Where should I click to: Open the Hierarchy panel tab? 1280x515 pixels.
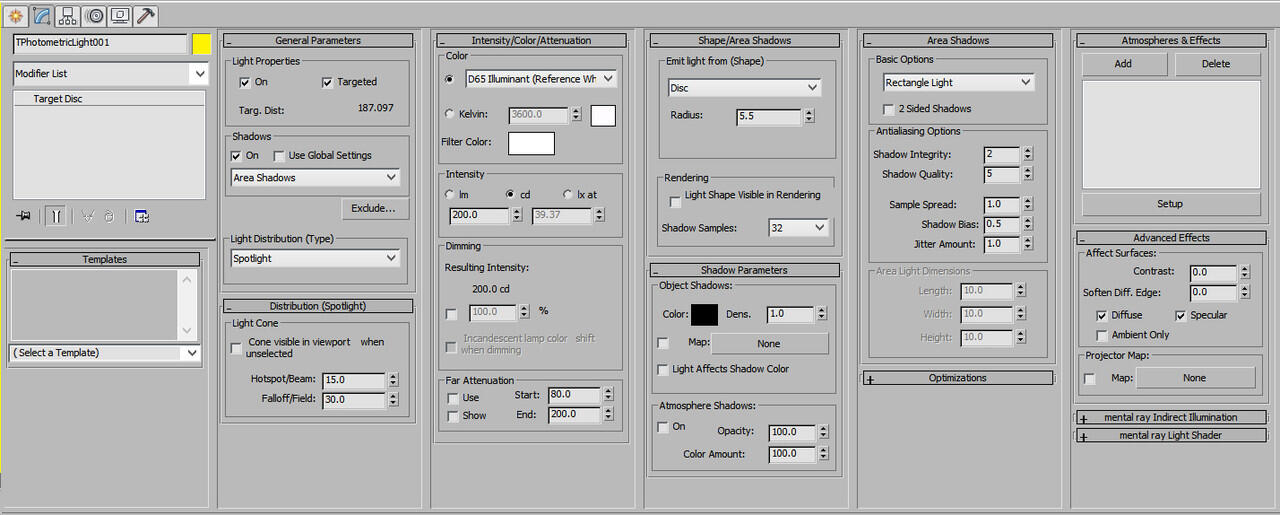coord(68,15)
